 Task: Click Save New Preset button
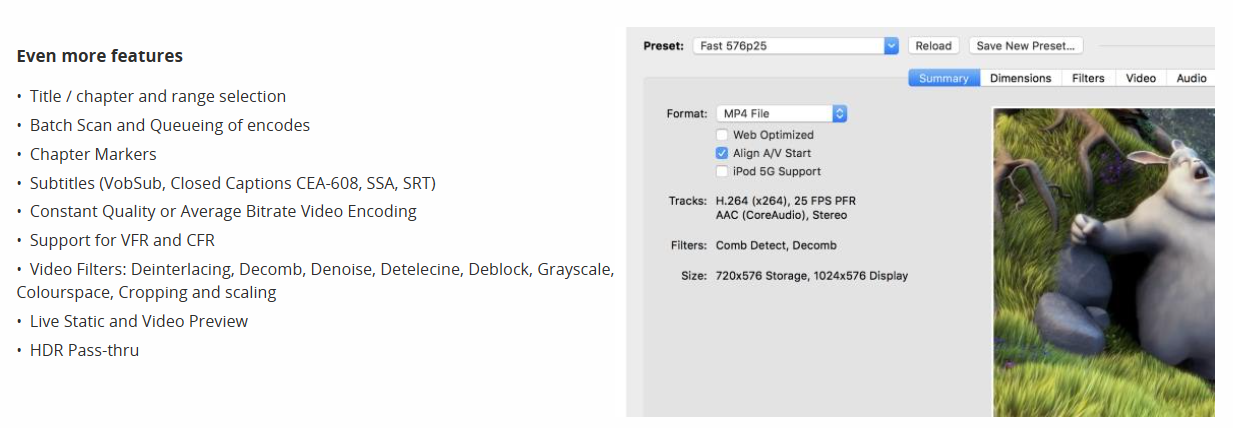tap(1025, 46)
